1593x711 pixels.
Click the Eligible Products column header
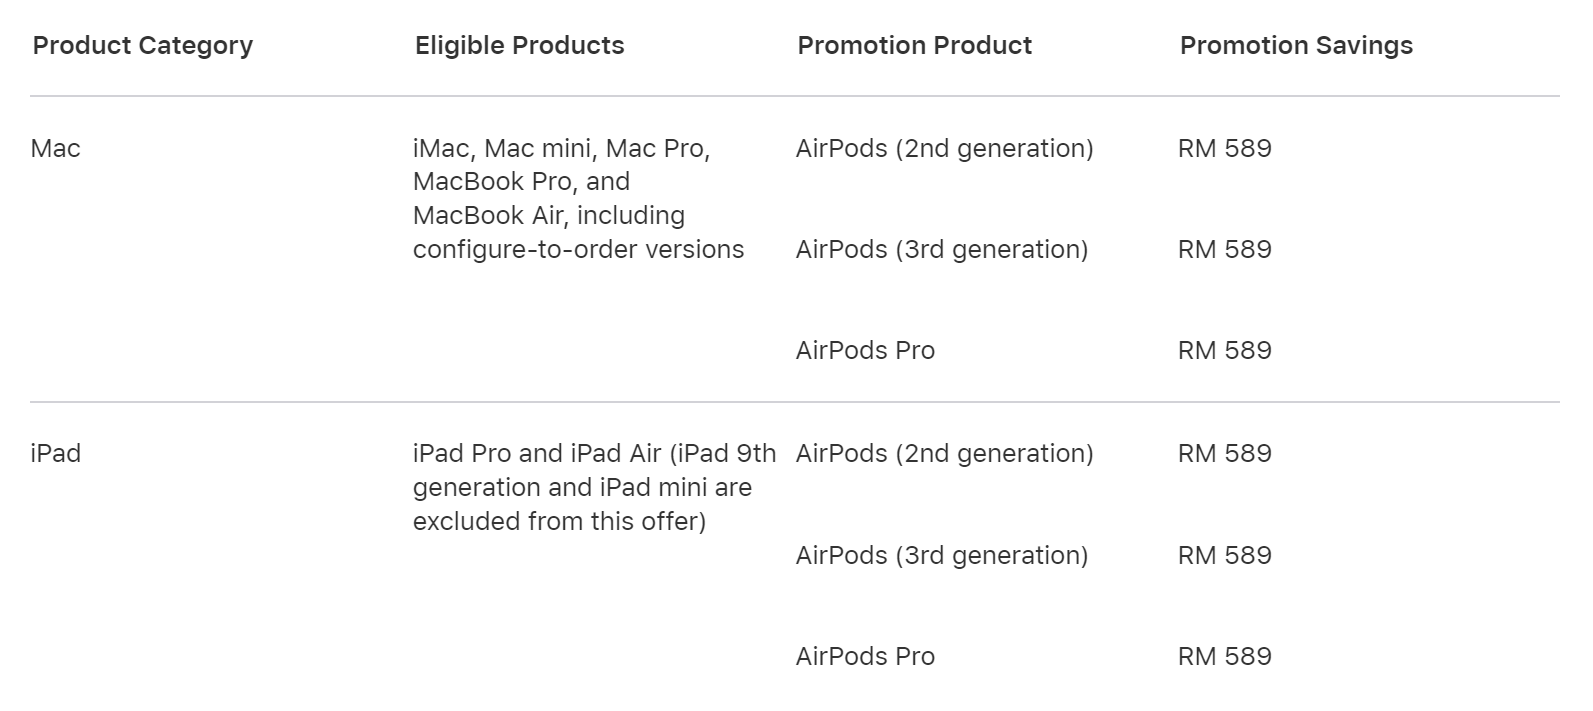pyautogui.click(x=519, y=46)
